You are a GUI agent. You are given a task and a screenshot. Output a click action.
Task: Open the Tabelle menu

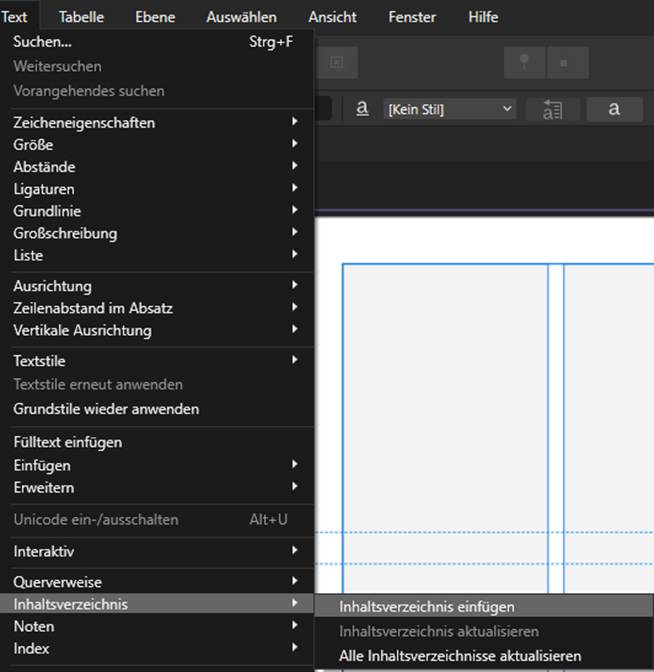coord(81,17)
